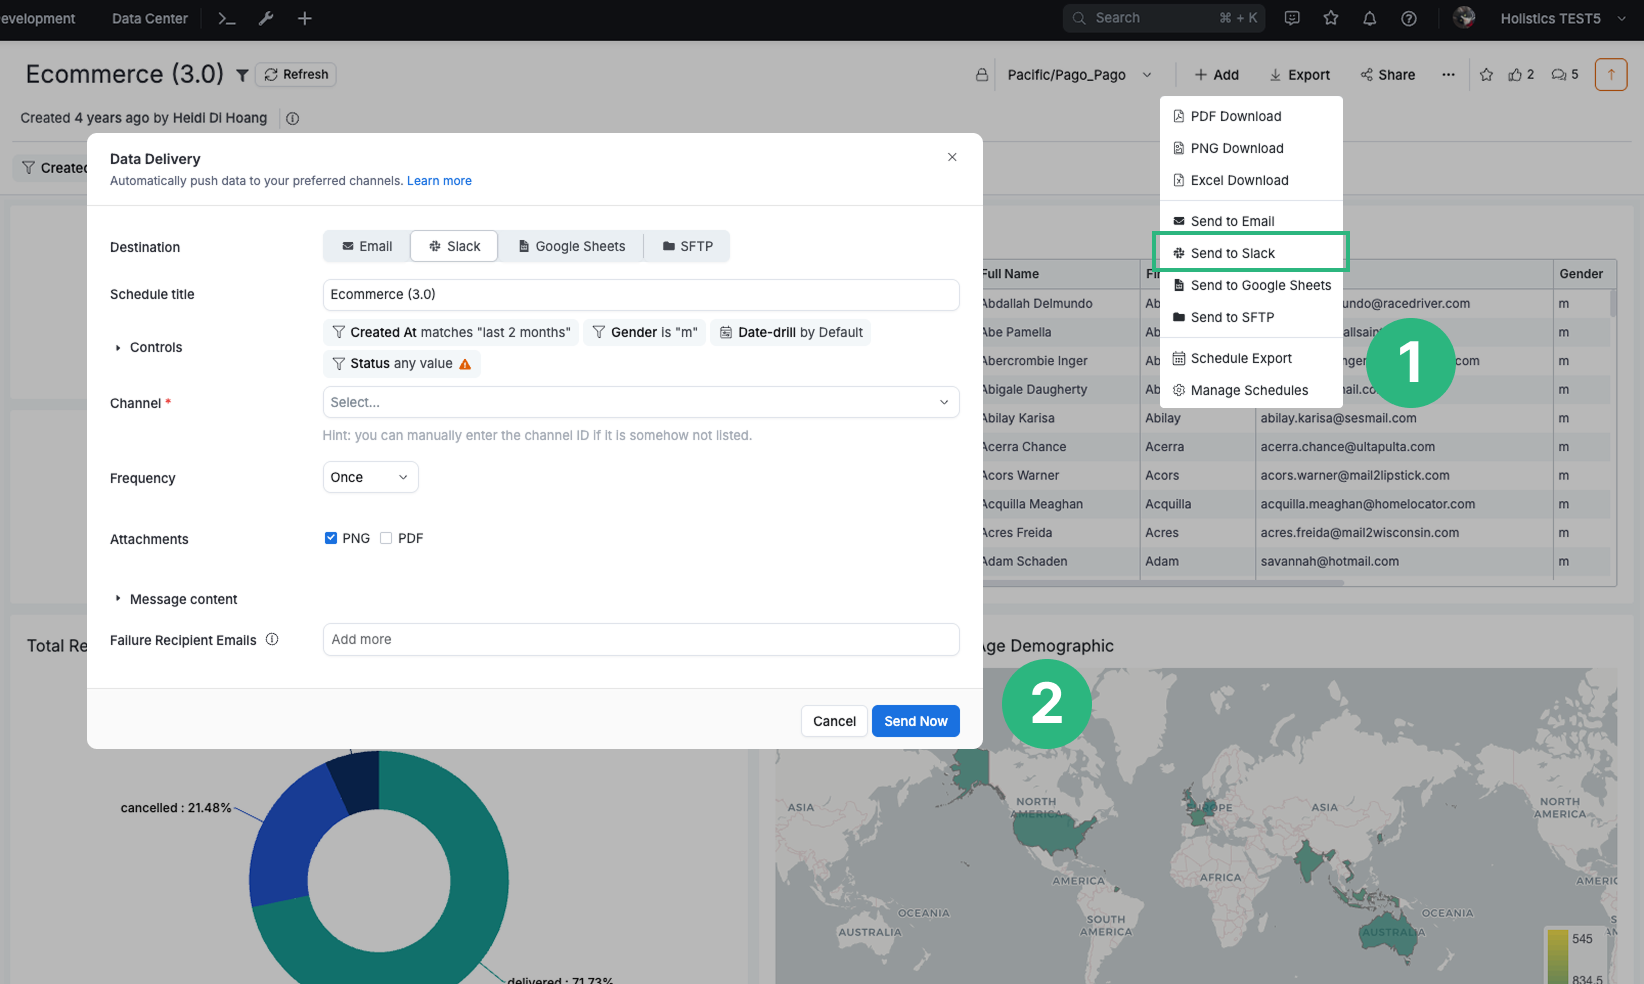This screenshot has height=984, width=1644.
Task: Select Schedule Export from the export menu
Action: [1240, 358]
